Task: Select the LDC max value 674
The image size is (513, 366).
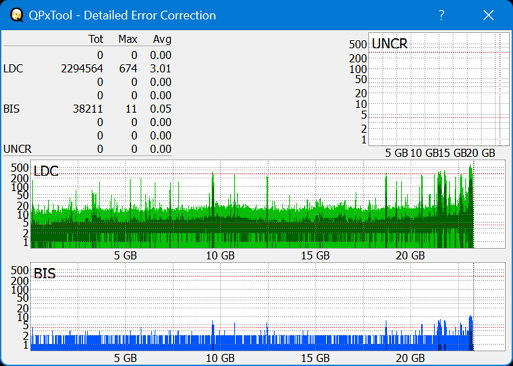Action: click(128, 69)
